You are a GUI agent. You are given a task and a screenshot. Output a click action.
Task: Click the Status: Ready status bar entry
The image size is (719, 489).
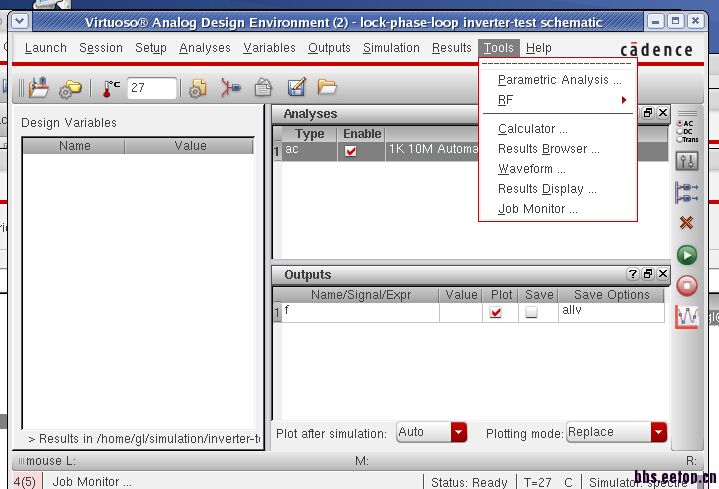[469, 483]
